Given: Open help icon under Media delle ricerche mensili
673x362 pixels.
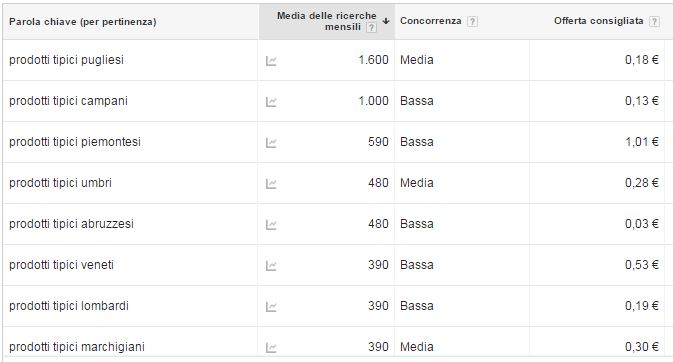Looking at the screenshot, I should [x=371, y=27].
